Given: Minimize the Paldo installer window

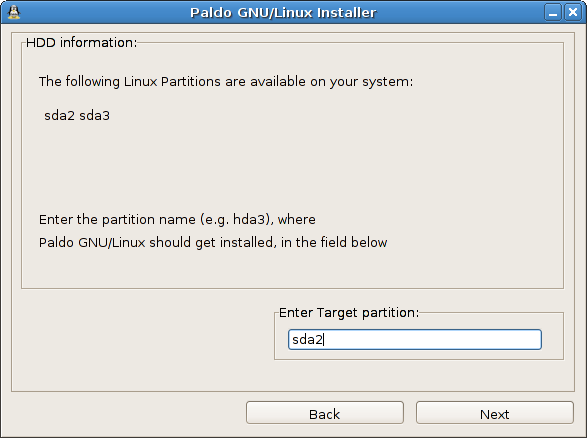Looking at the screenshot, I should 553,13.
